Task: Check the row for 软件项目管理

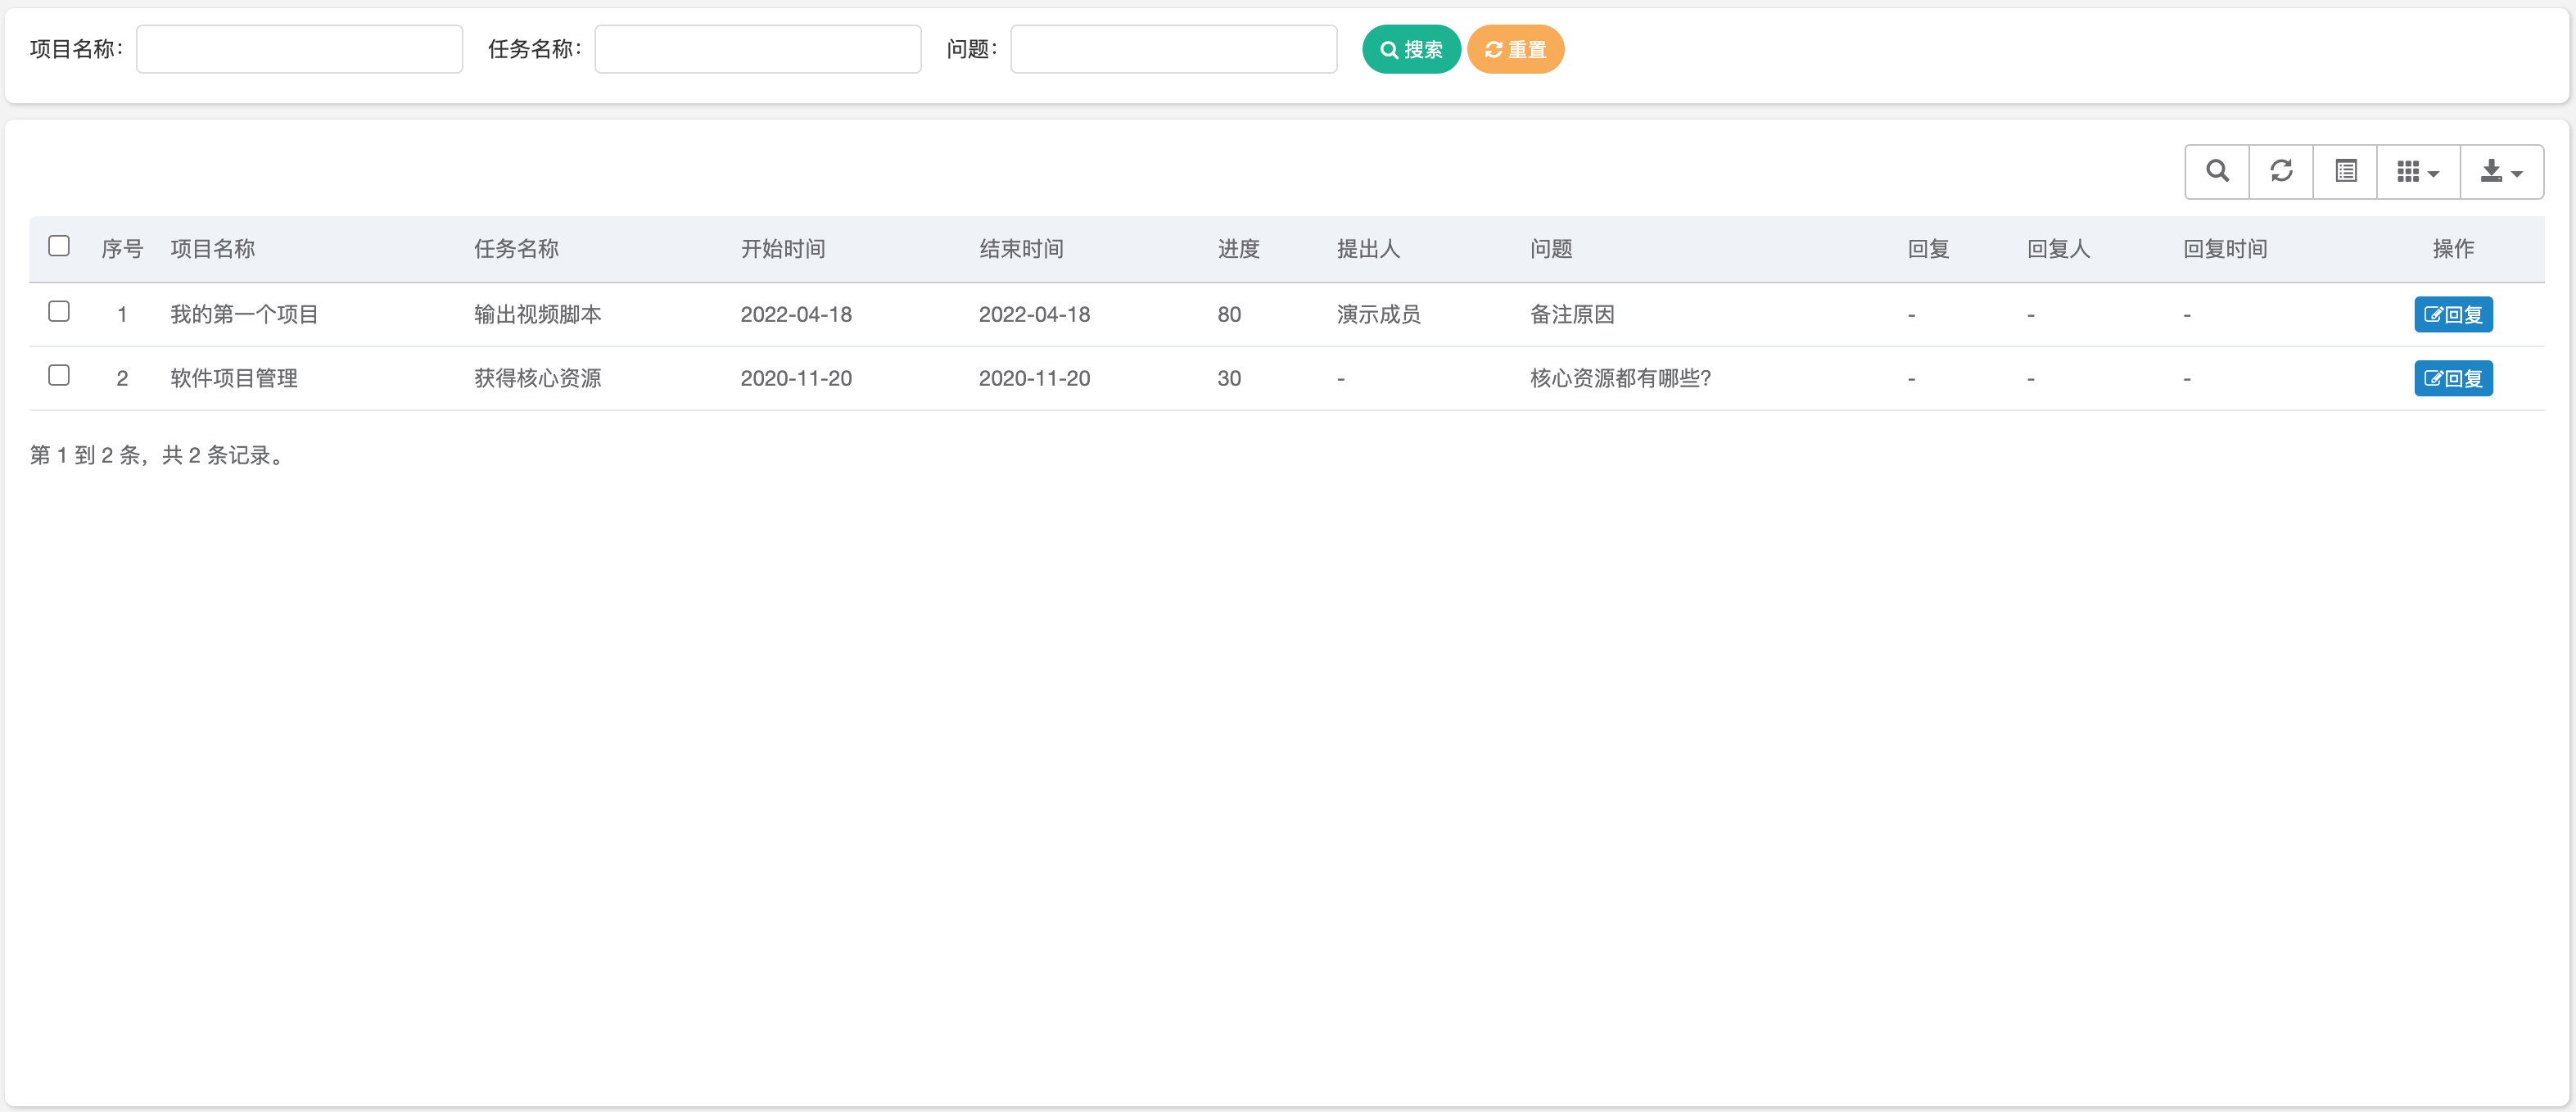Action: click(x=59, y=375)
